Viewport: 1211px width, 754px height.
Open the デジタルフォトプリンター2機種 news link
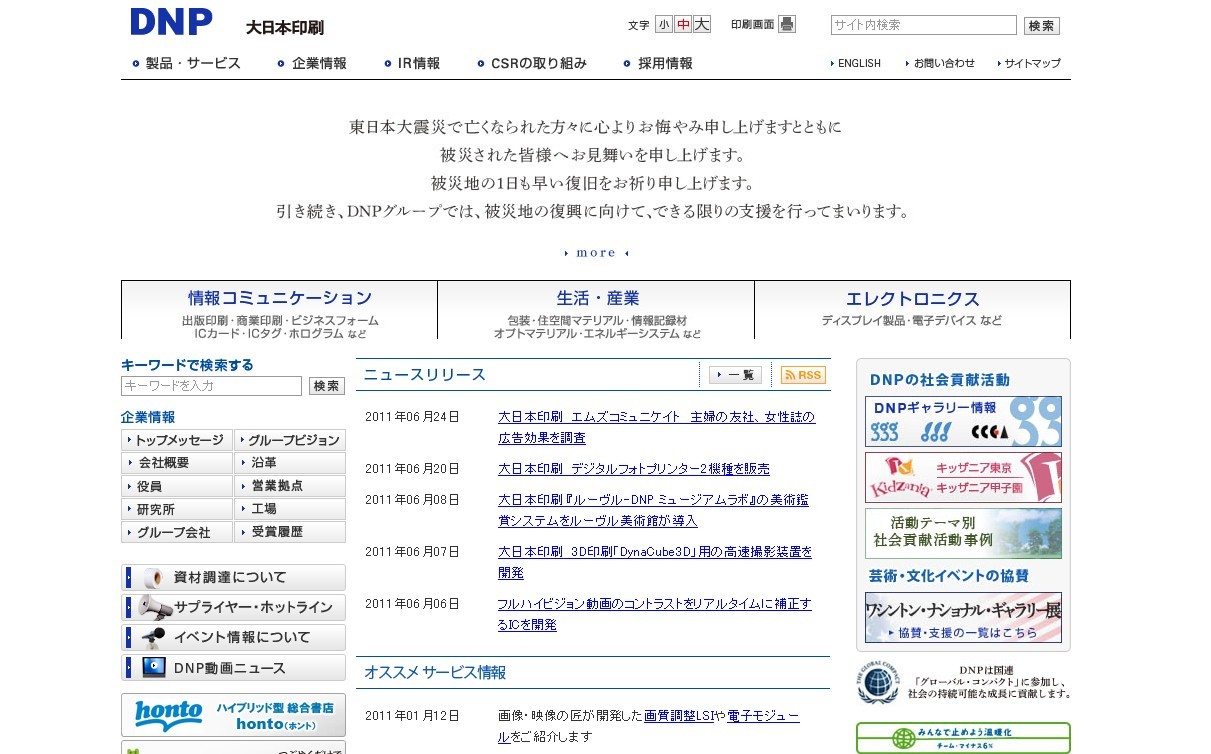pos(633,469)
